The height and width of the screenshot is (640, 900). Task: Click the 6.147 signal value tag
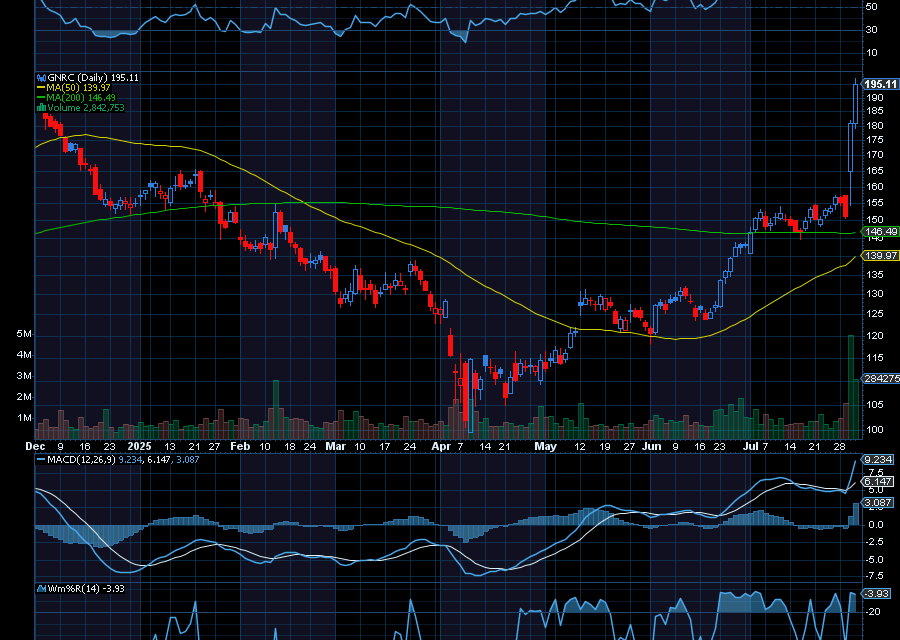[878, 482]
